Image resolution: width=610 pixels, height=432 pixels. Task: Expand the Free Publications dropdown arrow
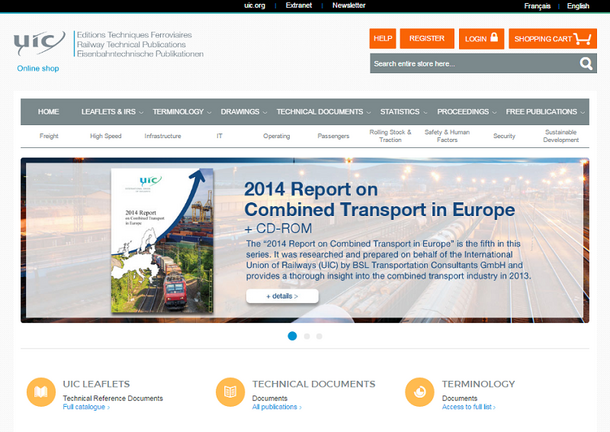[x=583, y=112]
